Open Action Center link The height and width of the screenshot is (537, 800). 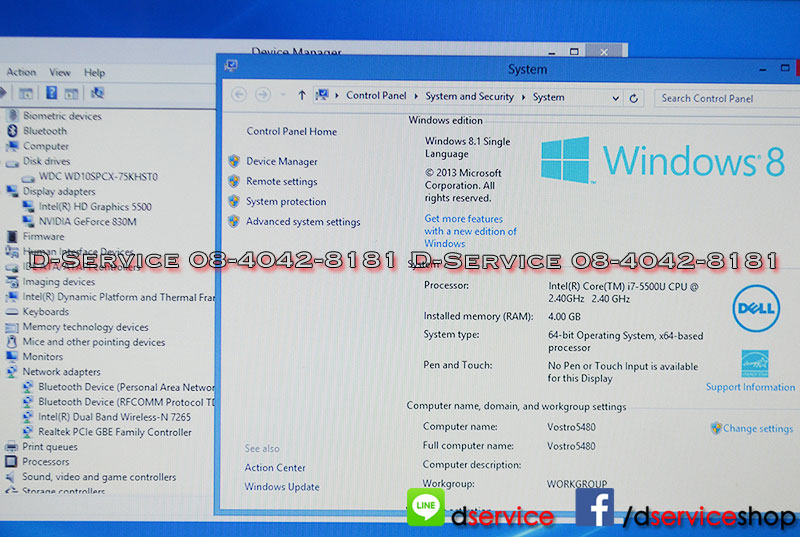274,468
